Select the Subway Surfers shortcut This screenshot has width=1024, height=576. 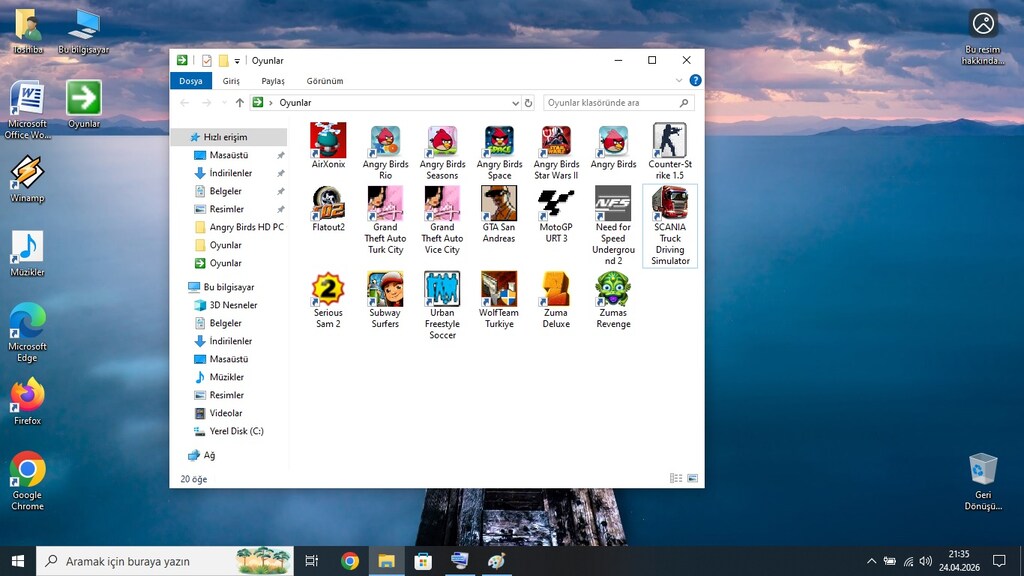(x=385, y=300)
